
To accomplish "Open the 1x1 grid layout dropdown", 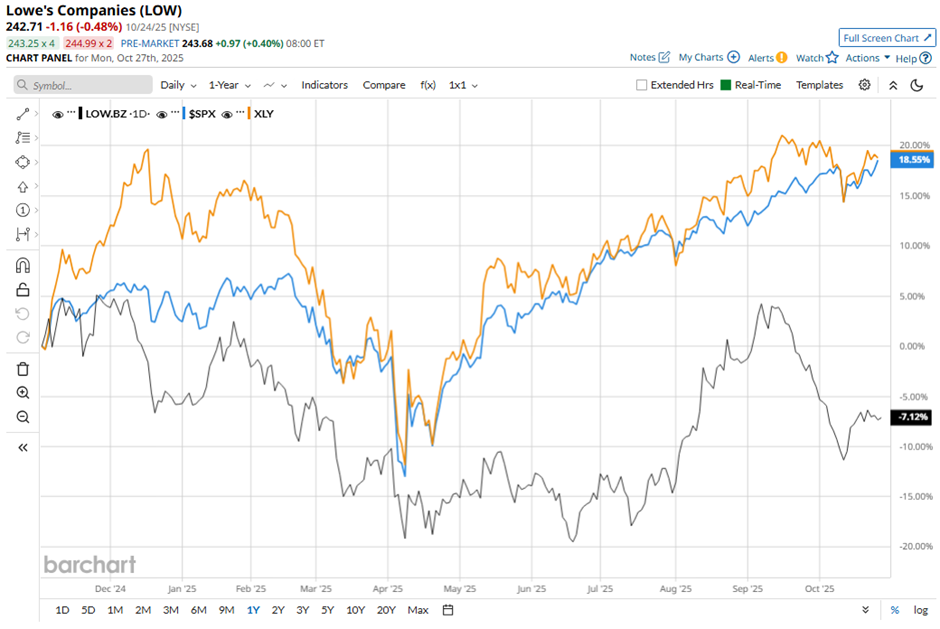I will [x=463, y=85].
